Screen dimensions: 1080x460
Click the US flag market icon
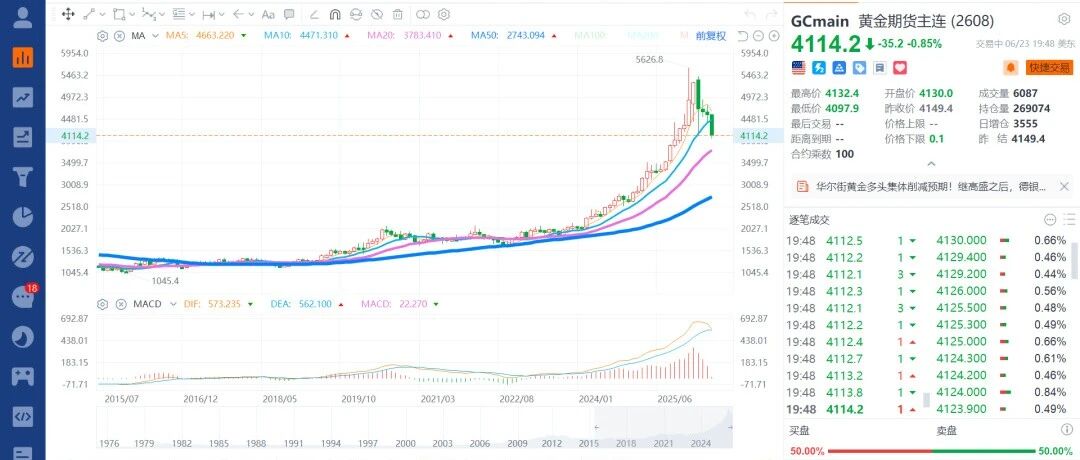[799, 67]
